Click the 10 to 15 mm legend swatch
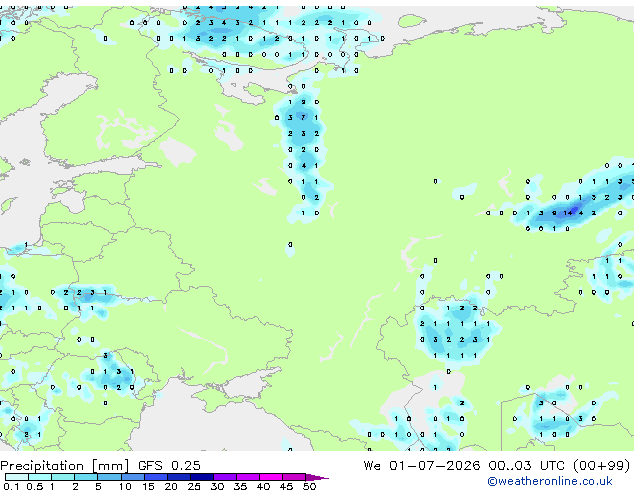The height and width of the screenshot is (490, 634). (133, 477)
